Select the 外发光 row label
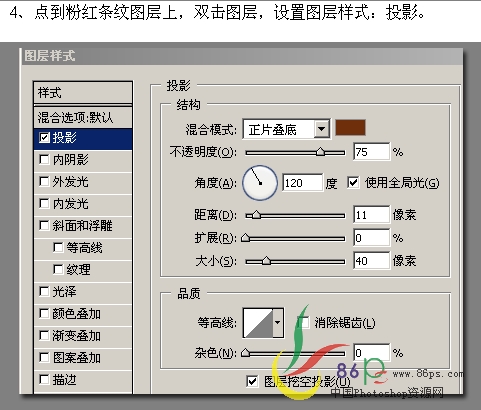This screenshot has width=481, height=410. tap(71, 181)
